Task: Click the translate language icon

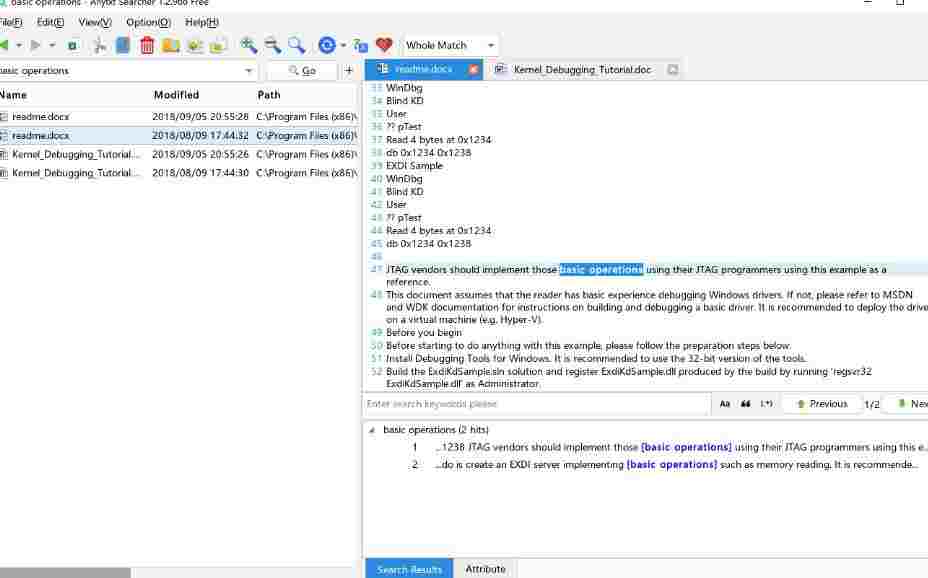Action: (x=361, y=45)
